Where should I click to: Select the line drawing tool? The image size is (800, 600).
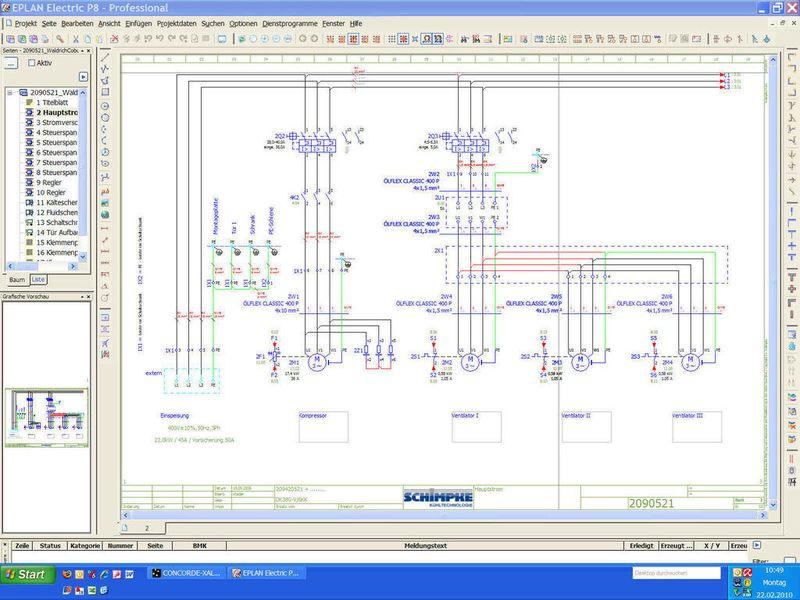tap(105, 57)
